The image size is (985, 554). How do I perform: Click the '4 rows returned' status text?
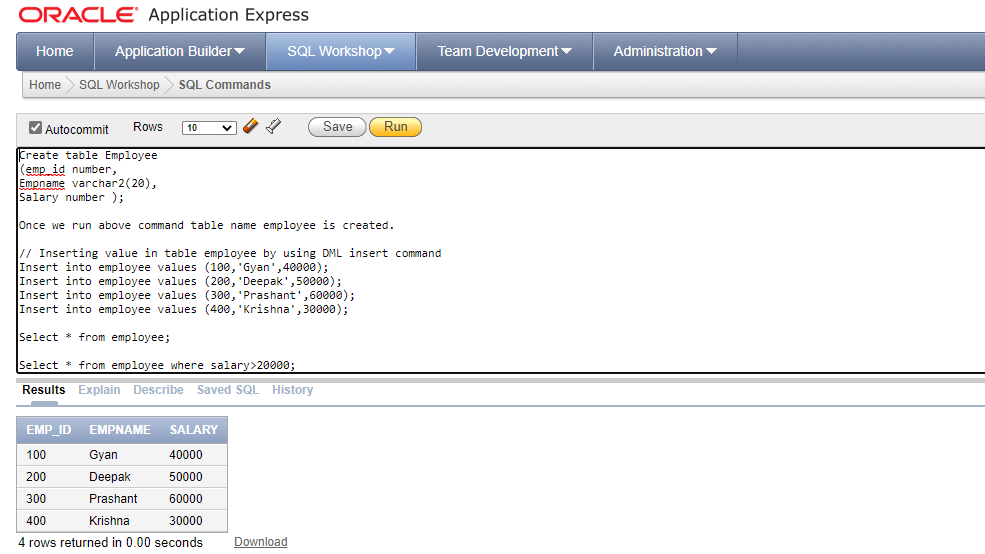111,543
